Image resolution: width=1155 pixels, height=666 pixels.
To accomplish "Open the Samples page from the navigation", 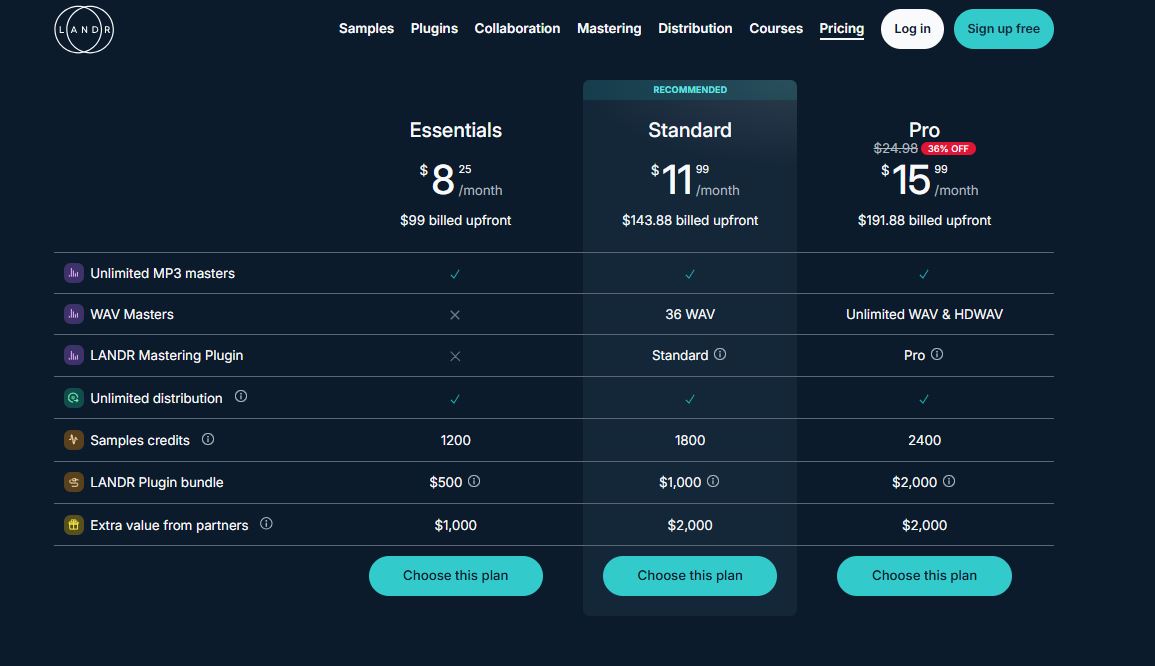I will click(x=366, y=28).
